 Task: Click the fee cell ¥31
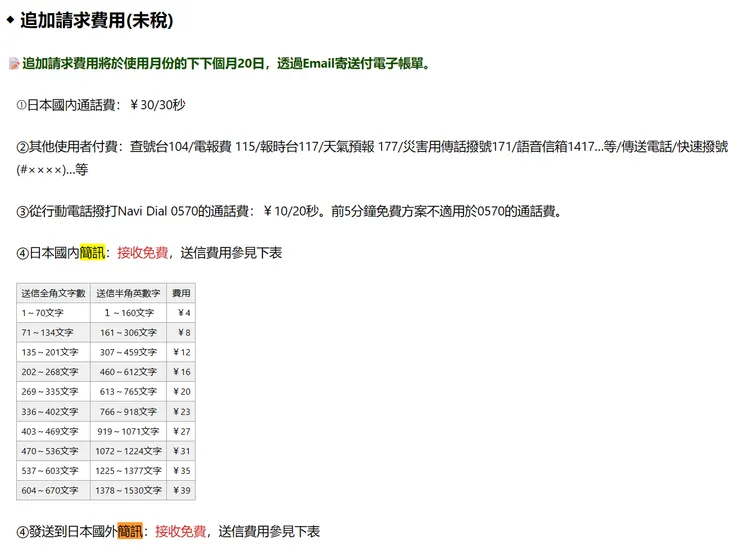(181, 451)
